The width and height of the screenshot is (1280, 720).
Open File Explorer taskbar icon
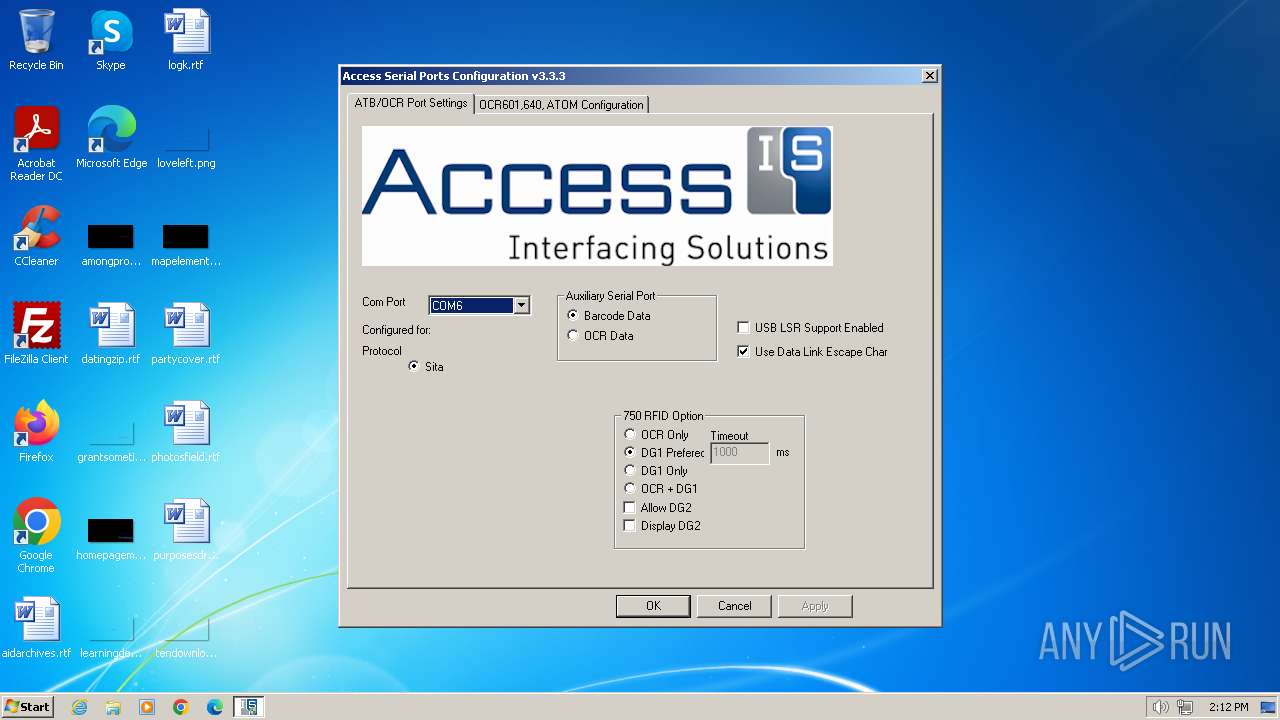tap(113, 707)
